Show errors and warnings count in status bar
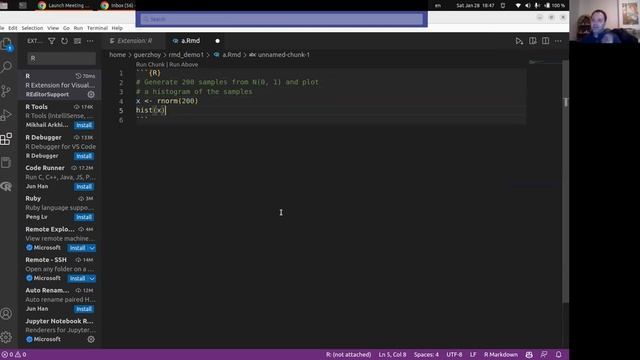Image resolution: width=640 pixels, height=360 pixels. click(x=14, y=355)
